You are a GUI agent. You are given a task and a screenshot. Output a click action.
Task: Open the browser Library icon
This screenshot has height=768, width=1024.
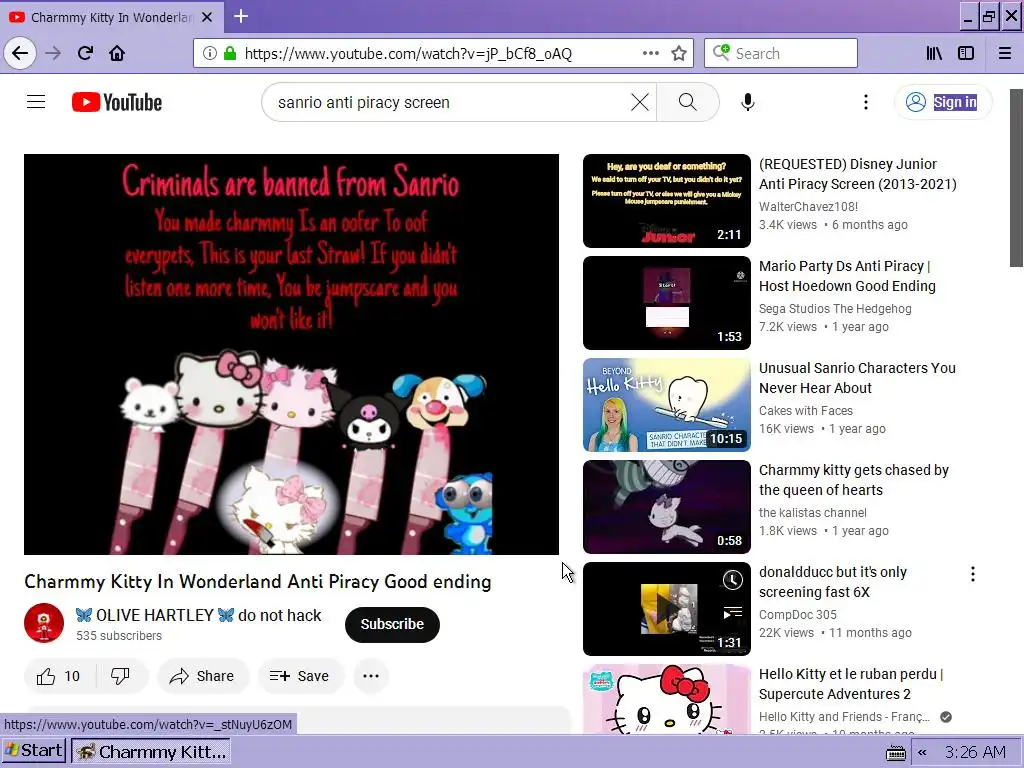point(934,54)
